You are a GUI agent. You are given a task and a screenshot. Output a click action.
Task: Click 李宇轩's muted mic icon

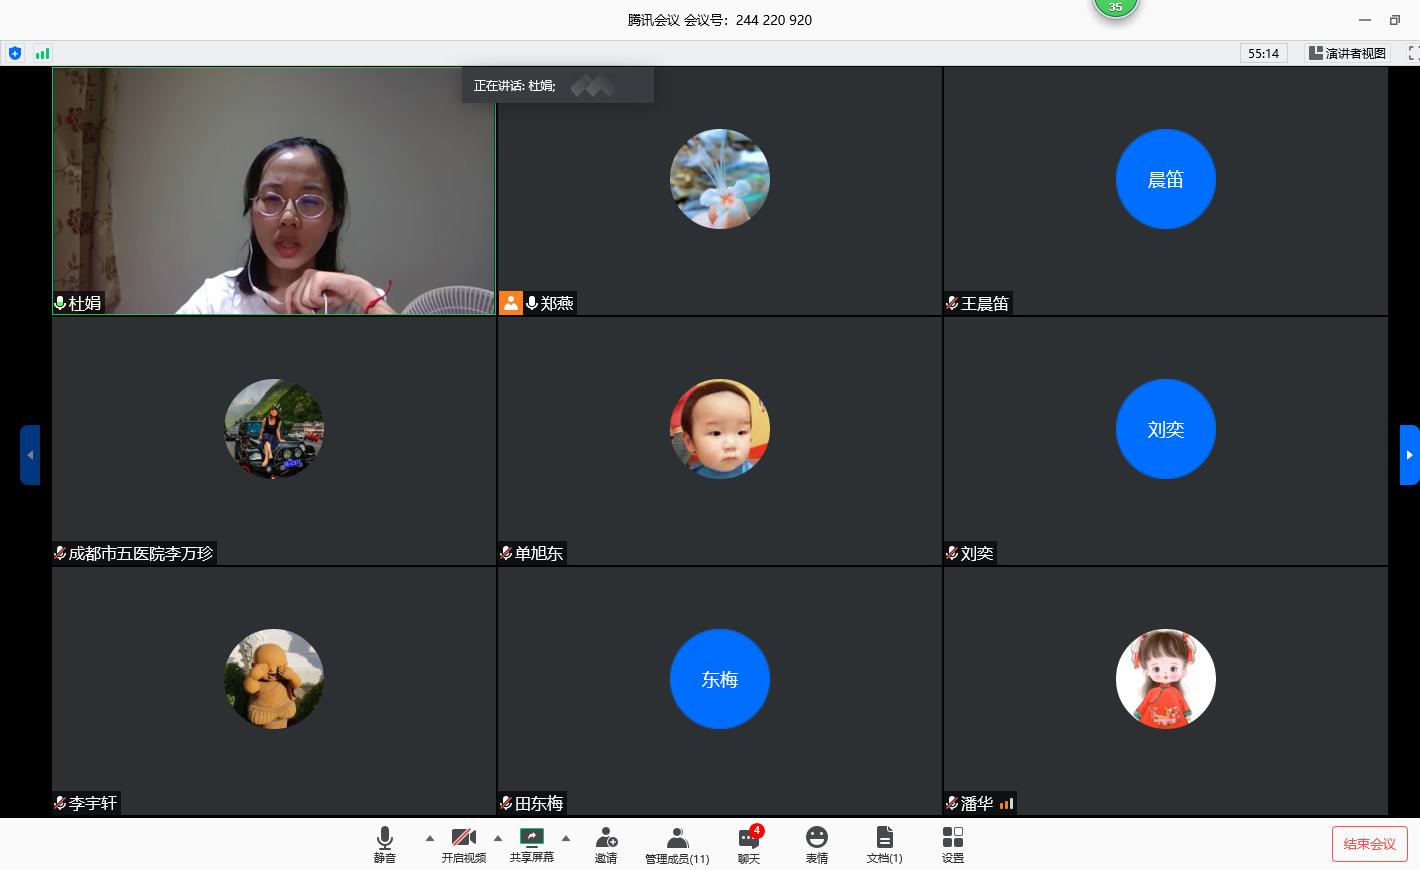60,803
